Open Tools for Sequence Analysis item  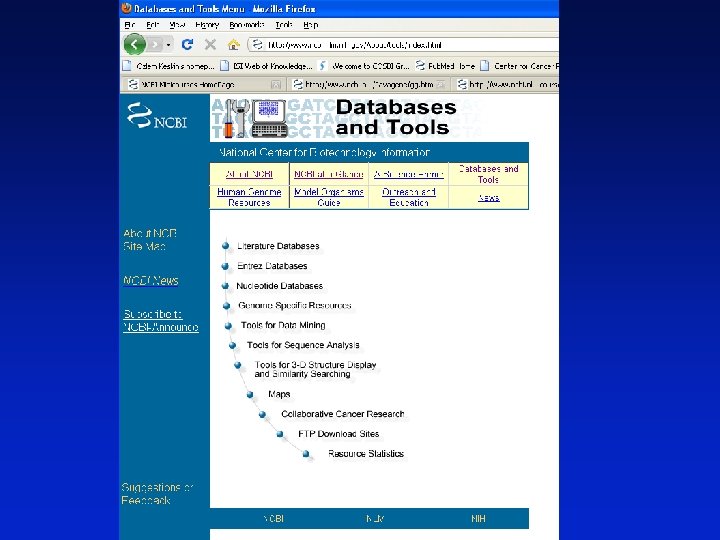(x=303, y=345)
